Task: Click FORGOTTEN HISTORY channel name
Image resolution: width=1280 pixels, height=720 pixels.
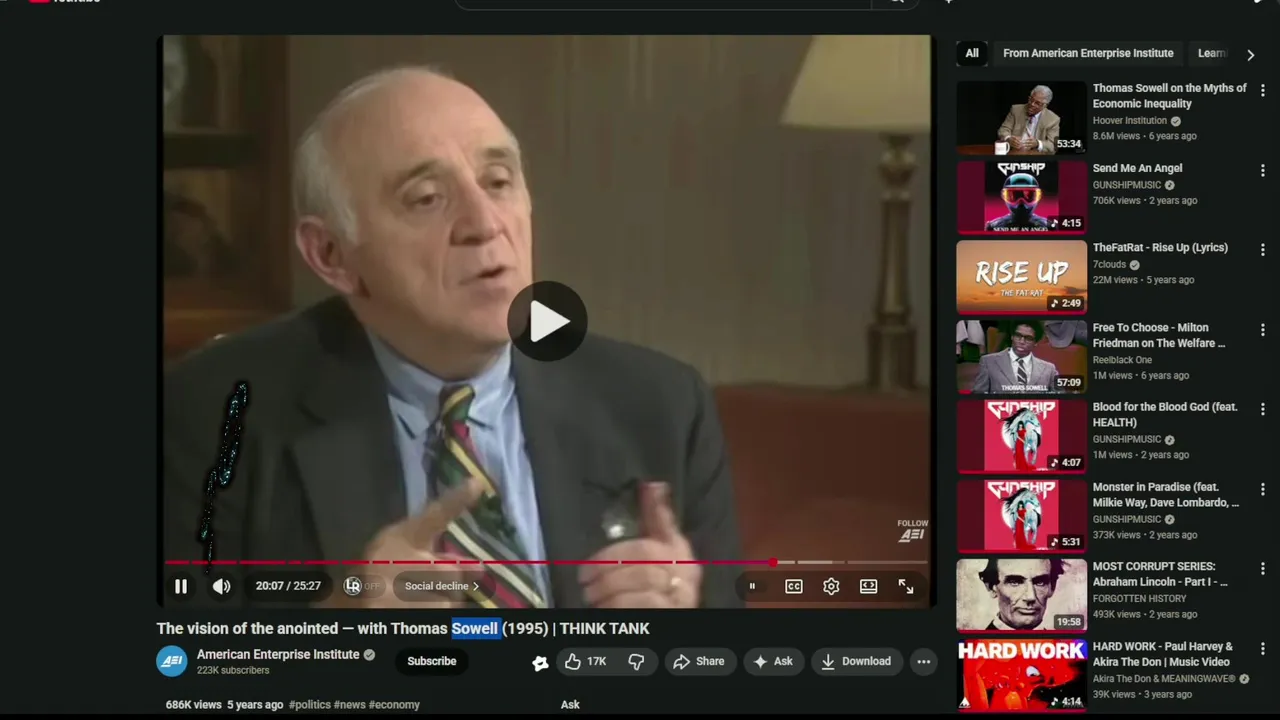Action: [x=1139, y=599]
